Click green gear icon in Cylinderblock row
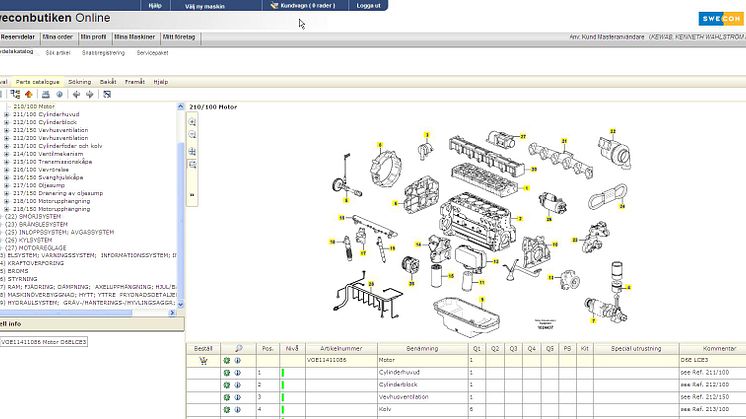746x419 pixels. coord(226,385)
